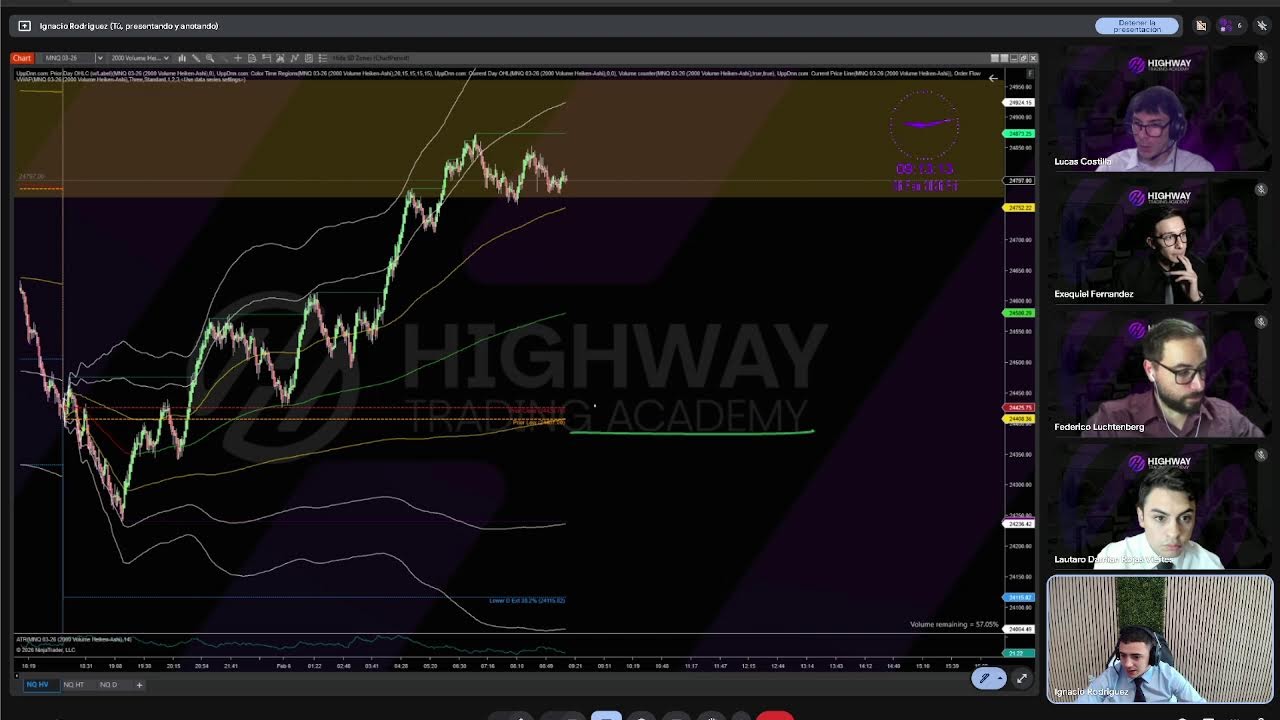The height and width of the screenshot is (720, 1280).
Task: Click Hide SD Zones chart button
Action: pyautogui.click(x=371, y=58)
